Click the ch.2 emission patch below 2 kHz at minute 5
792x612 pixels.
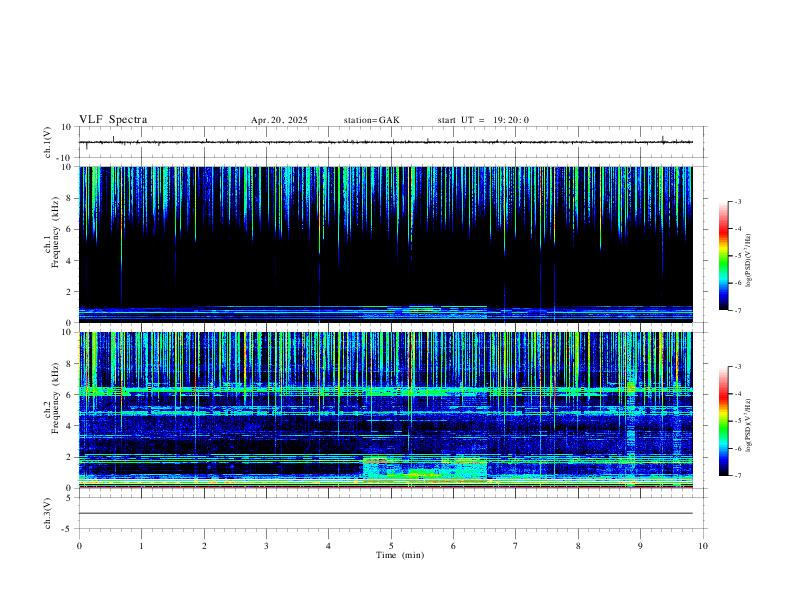click(x=424, y=468)
